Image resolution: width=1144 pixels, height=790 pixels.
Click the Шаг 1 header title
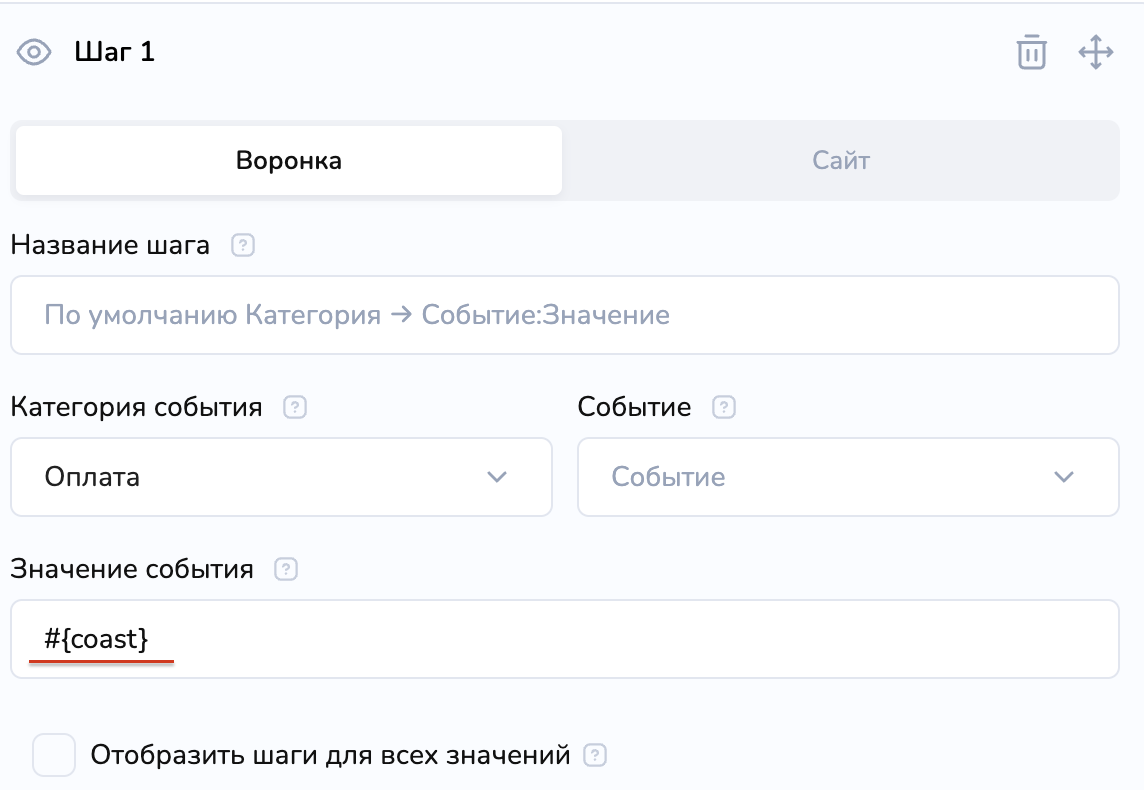pyautogui.click(x=114, y=52)
